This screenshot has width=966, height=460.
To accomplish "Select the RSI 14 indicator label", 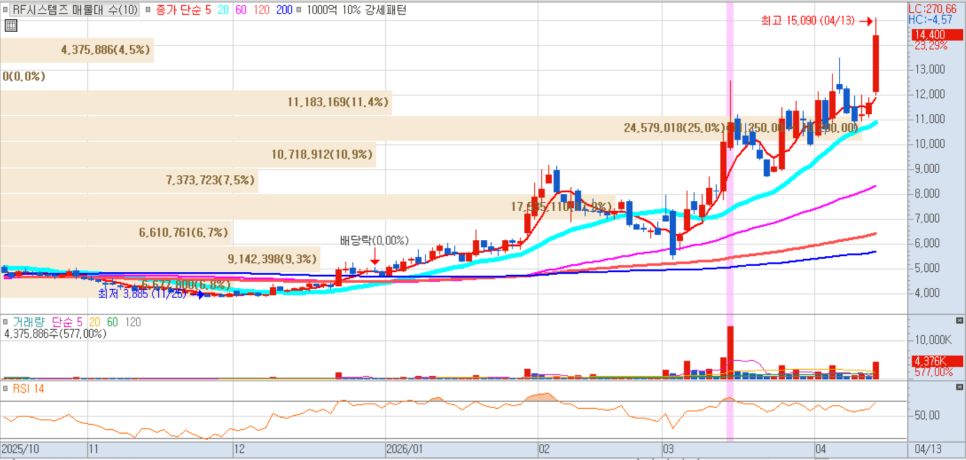I will pyautogui.click(x=28, y=389).
